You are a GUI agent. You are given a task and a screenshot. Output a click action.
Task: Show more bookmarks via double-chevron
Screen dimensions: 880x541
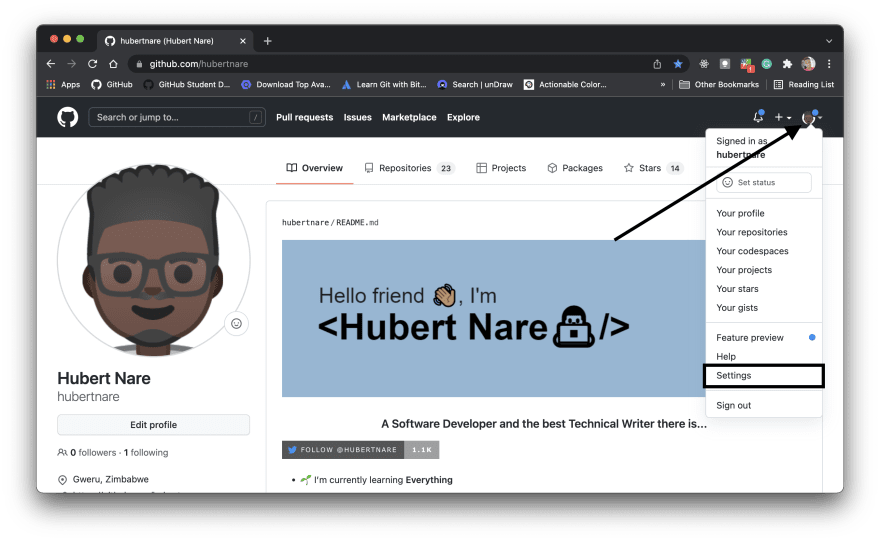click(663, 85)
